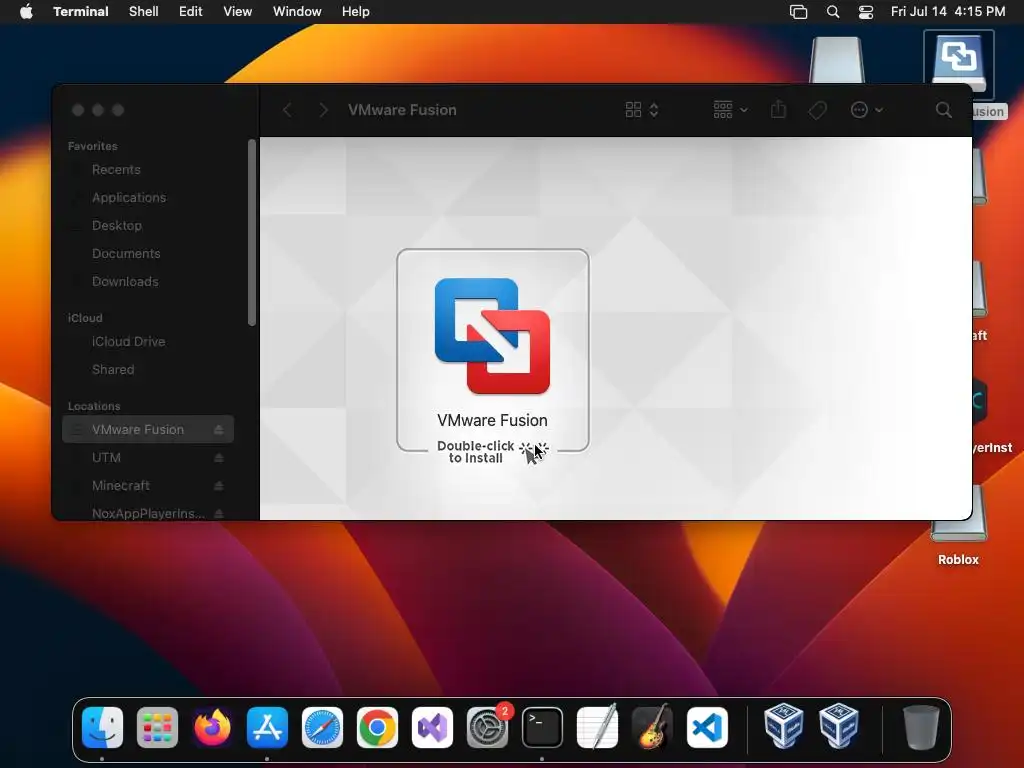Go forward in the Finder window
Screen dimensions: 1024x768
[323, 110]
